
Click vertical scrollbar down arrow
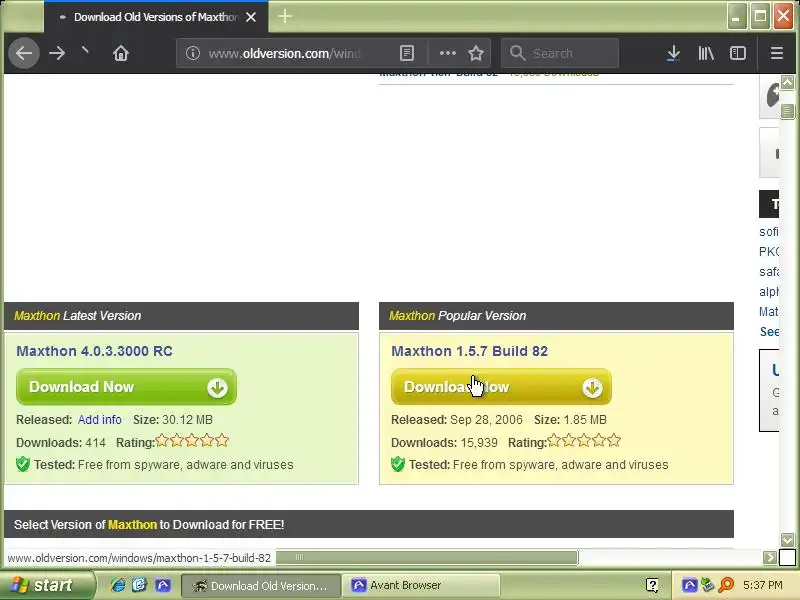click(787, 540)
